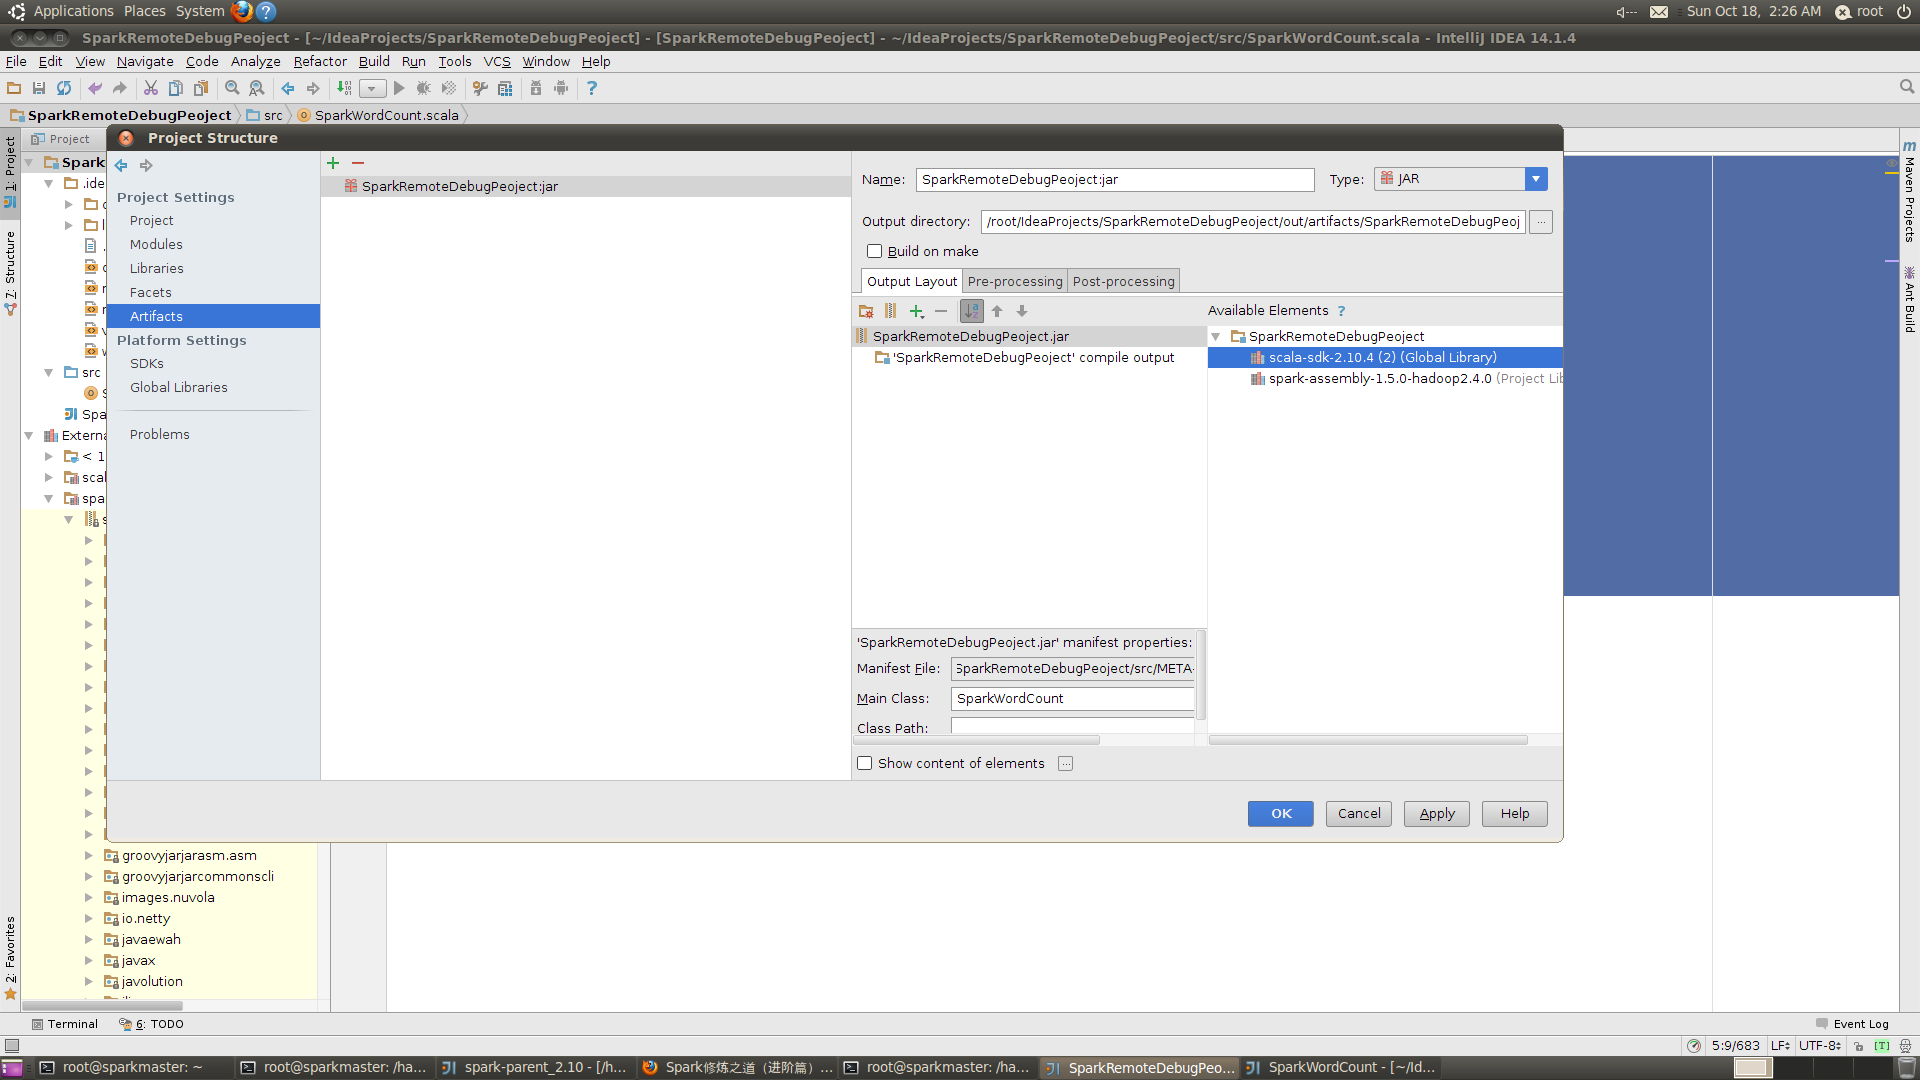Screen dimensions: 1920x1080
Task: Expand the SparkRemoteDebugPeoject tree node
Action: [x=1217, y=336]
